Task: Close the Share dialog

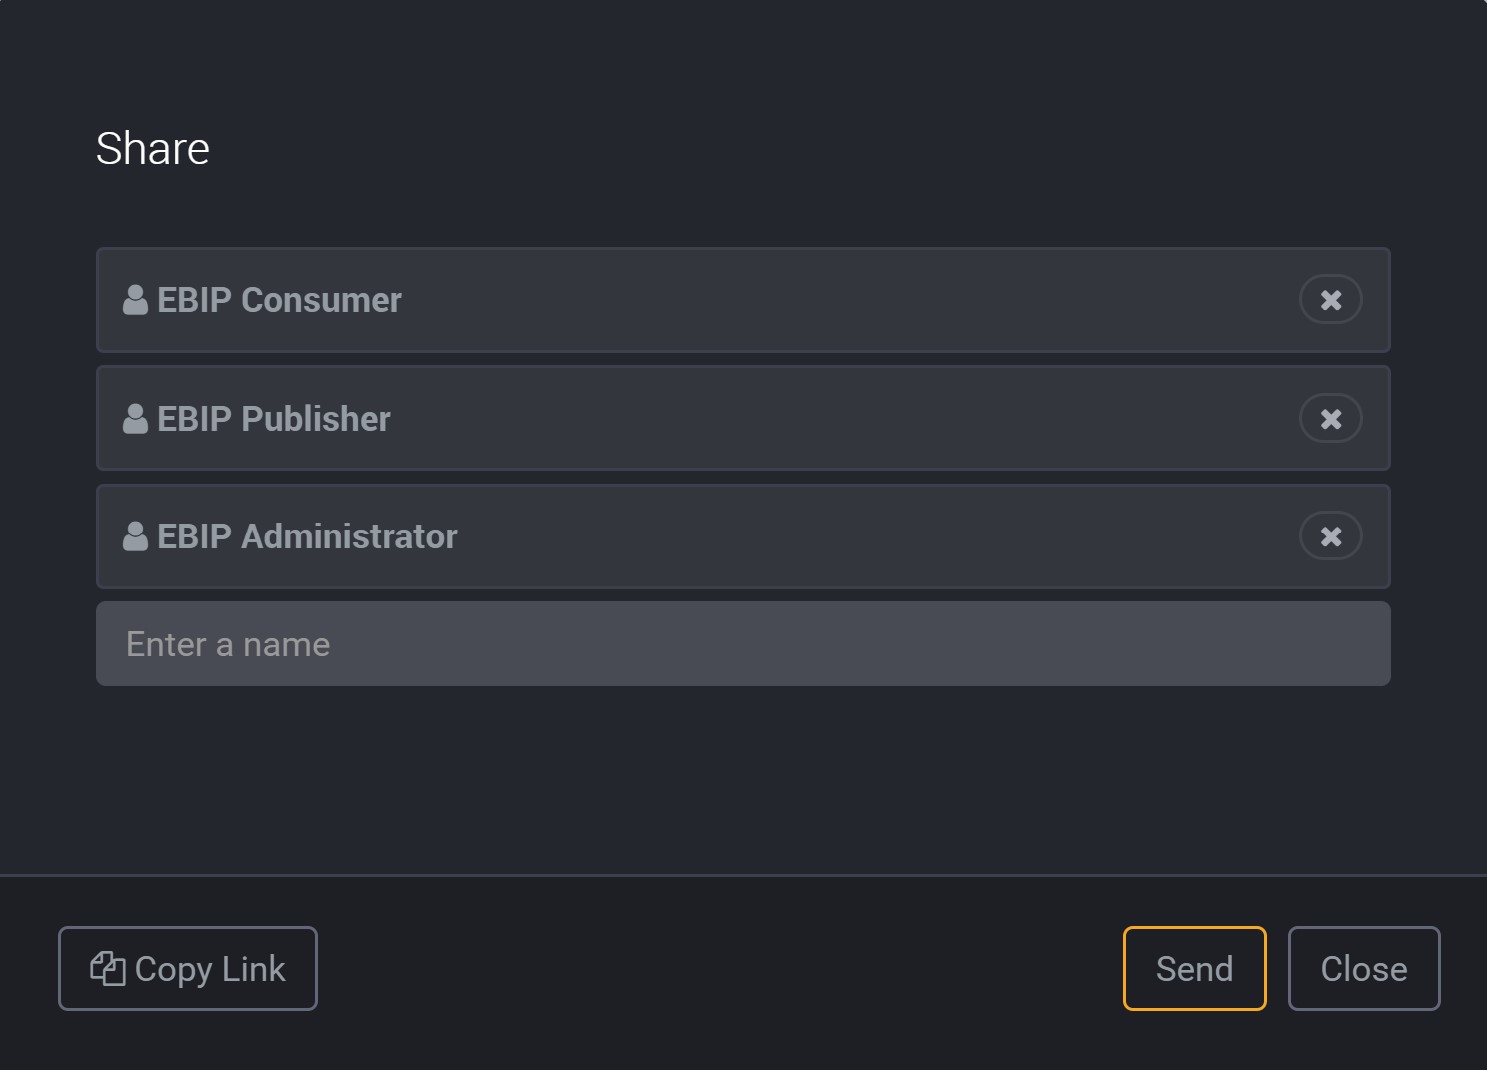Action: coord(1364,968)
